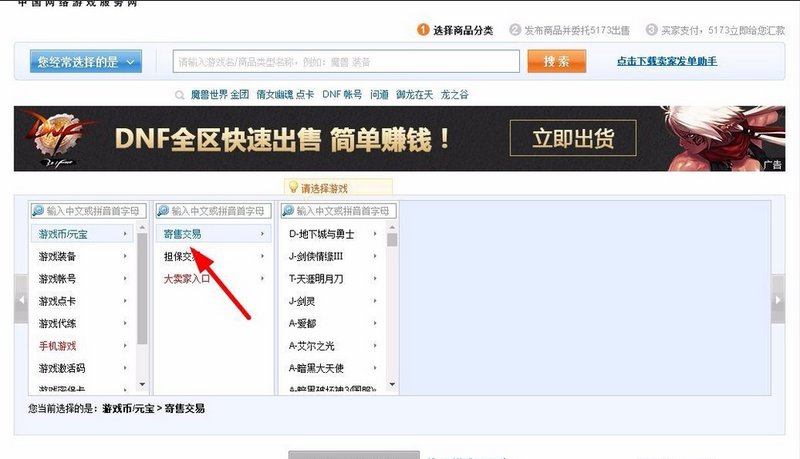Screen dimensions: 800x459
Task: Select game J-剑灵
Action: [333, 301]
